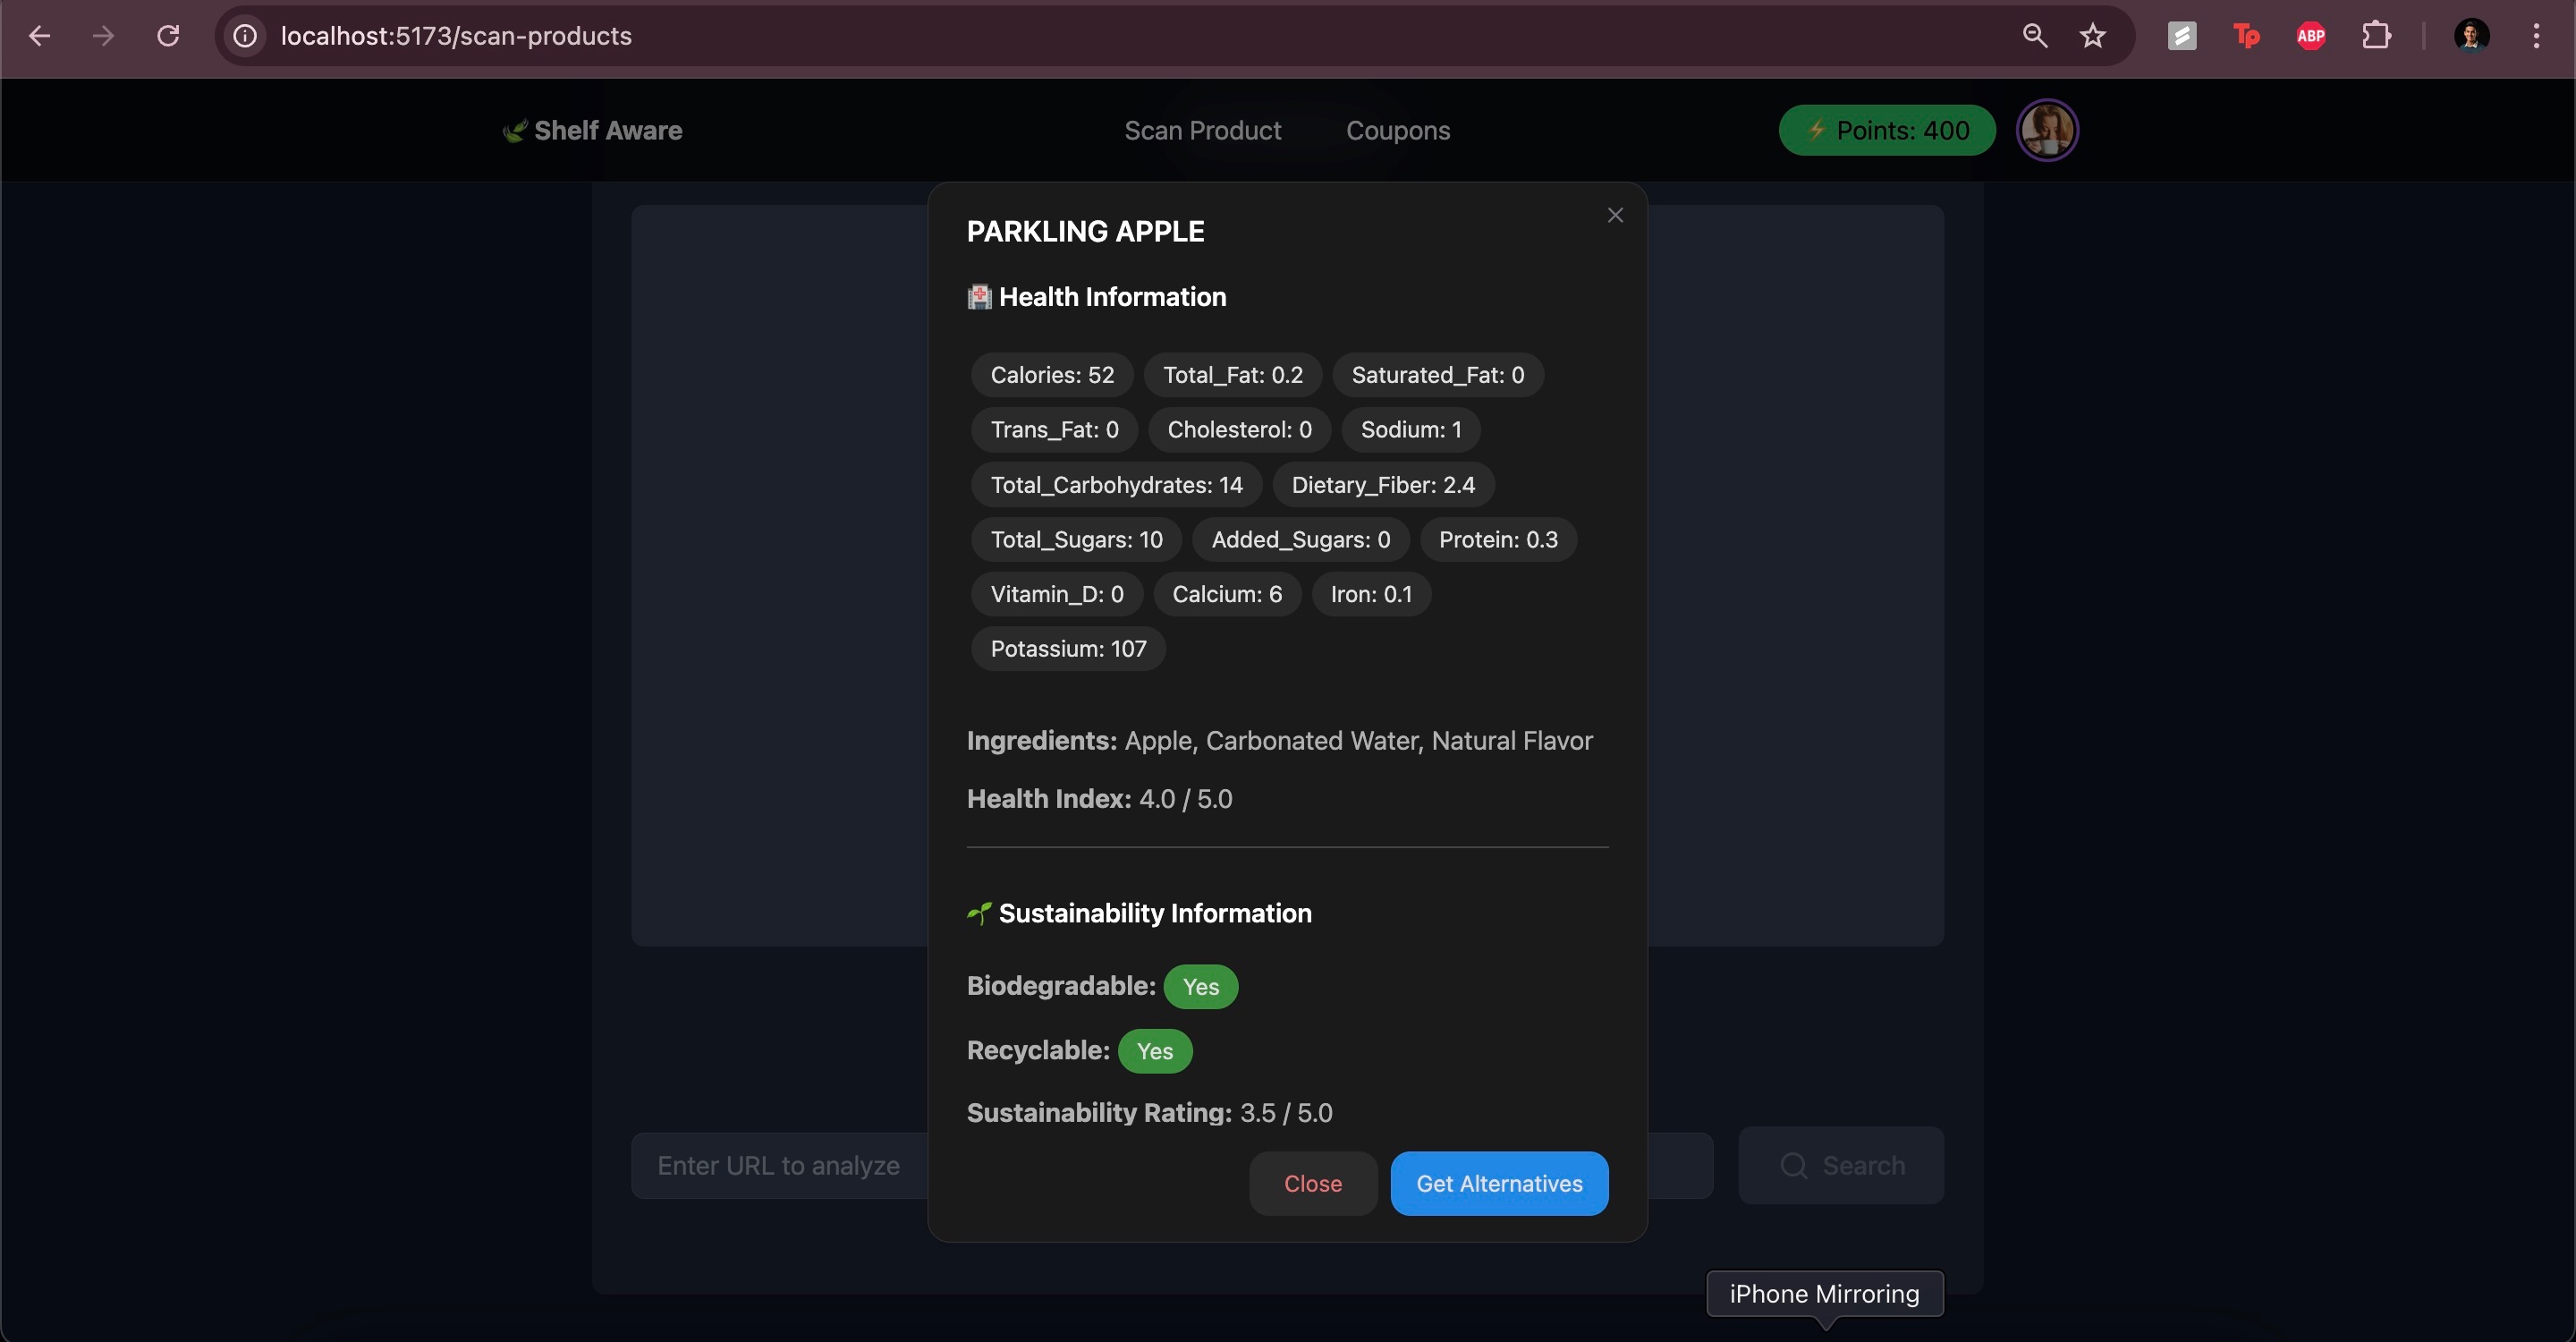Click the Points: 400 badge
The width and height of the screenshot is (2576, 1342).
tap(1886, 130)
